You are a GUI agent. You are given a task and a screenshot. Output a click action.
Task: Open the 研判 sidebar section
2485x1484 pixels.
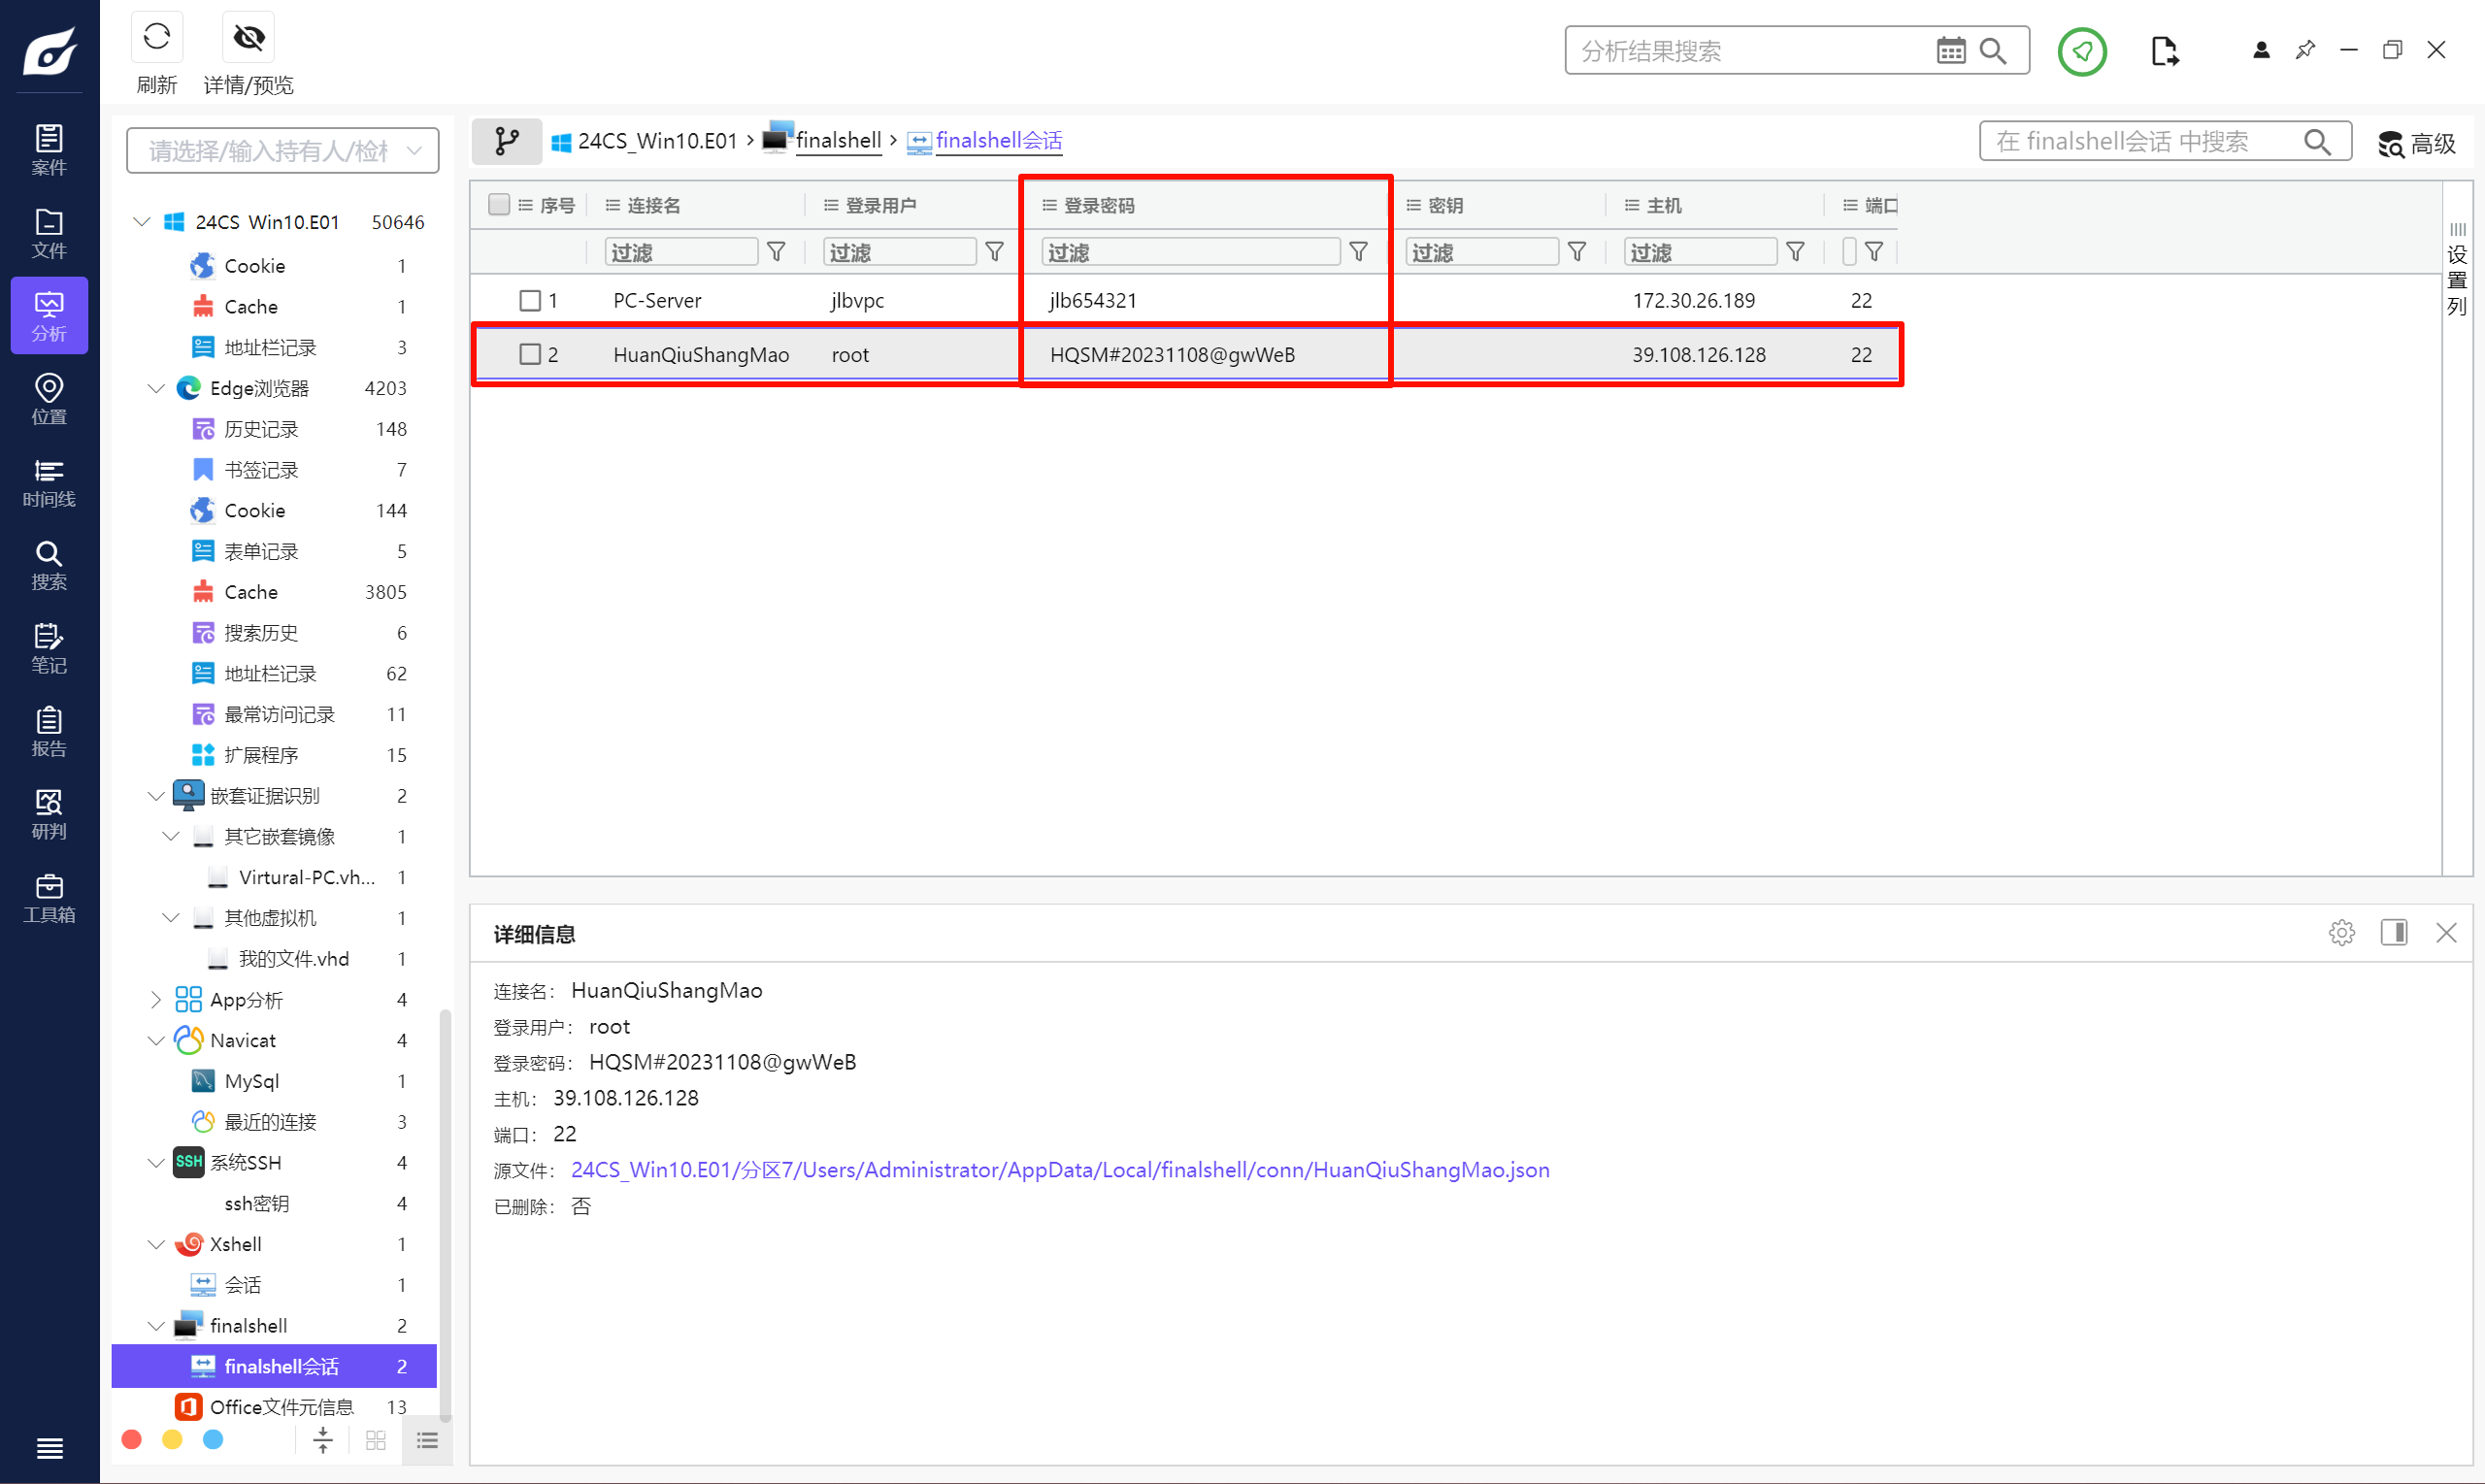tap(49, 814)
